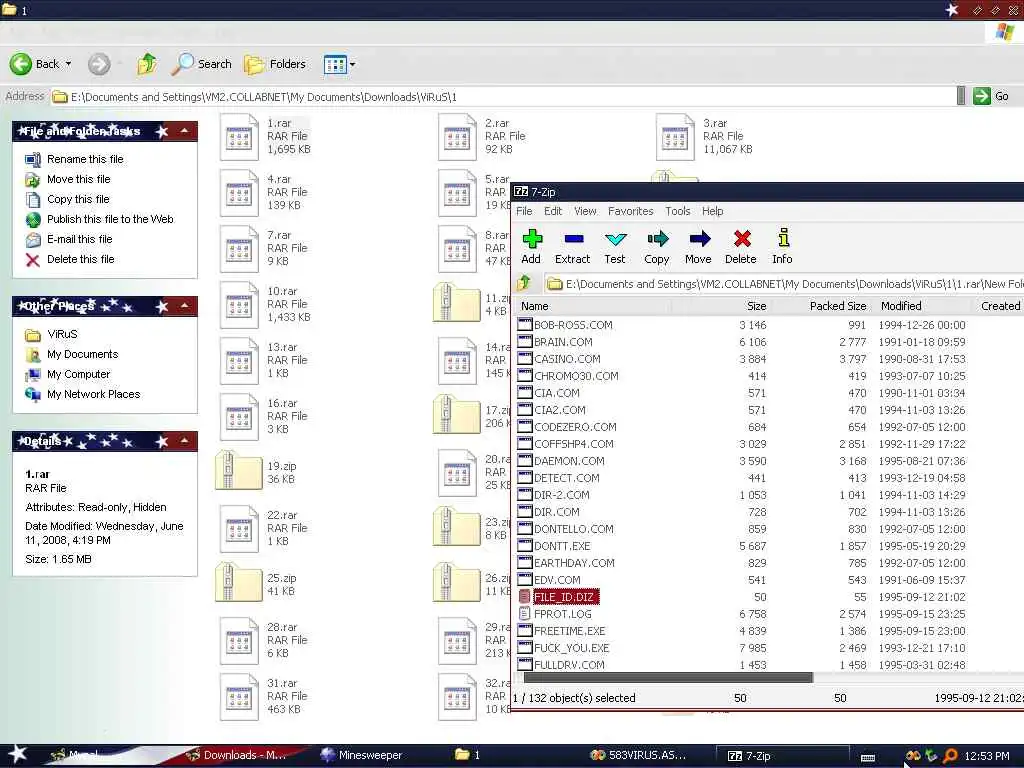Click Publish this file to the Web
The height and width of the screenshot is (768, 1024).
click(110, 219)
